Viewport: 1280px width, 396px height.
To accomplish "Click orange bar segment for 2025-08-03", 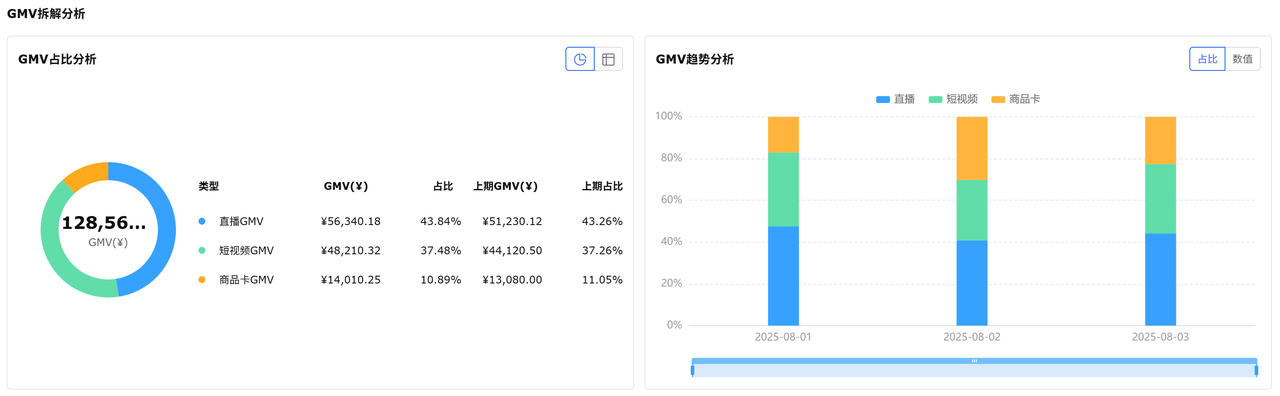I will [1160, 140].
